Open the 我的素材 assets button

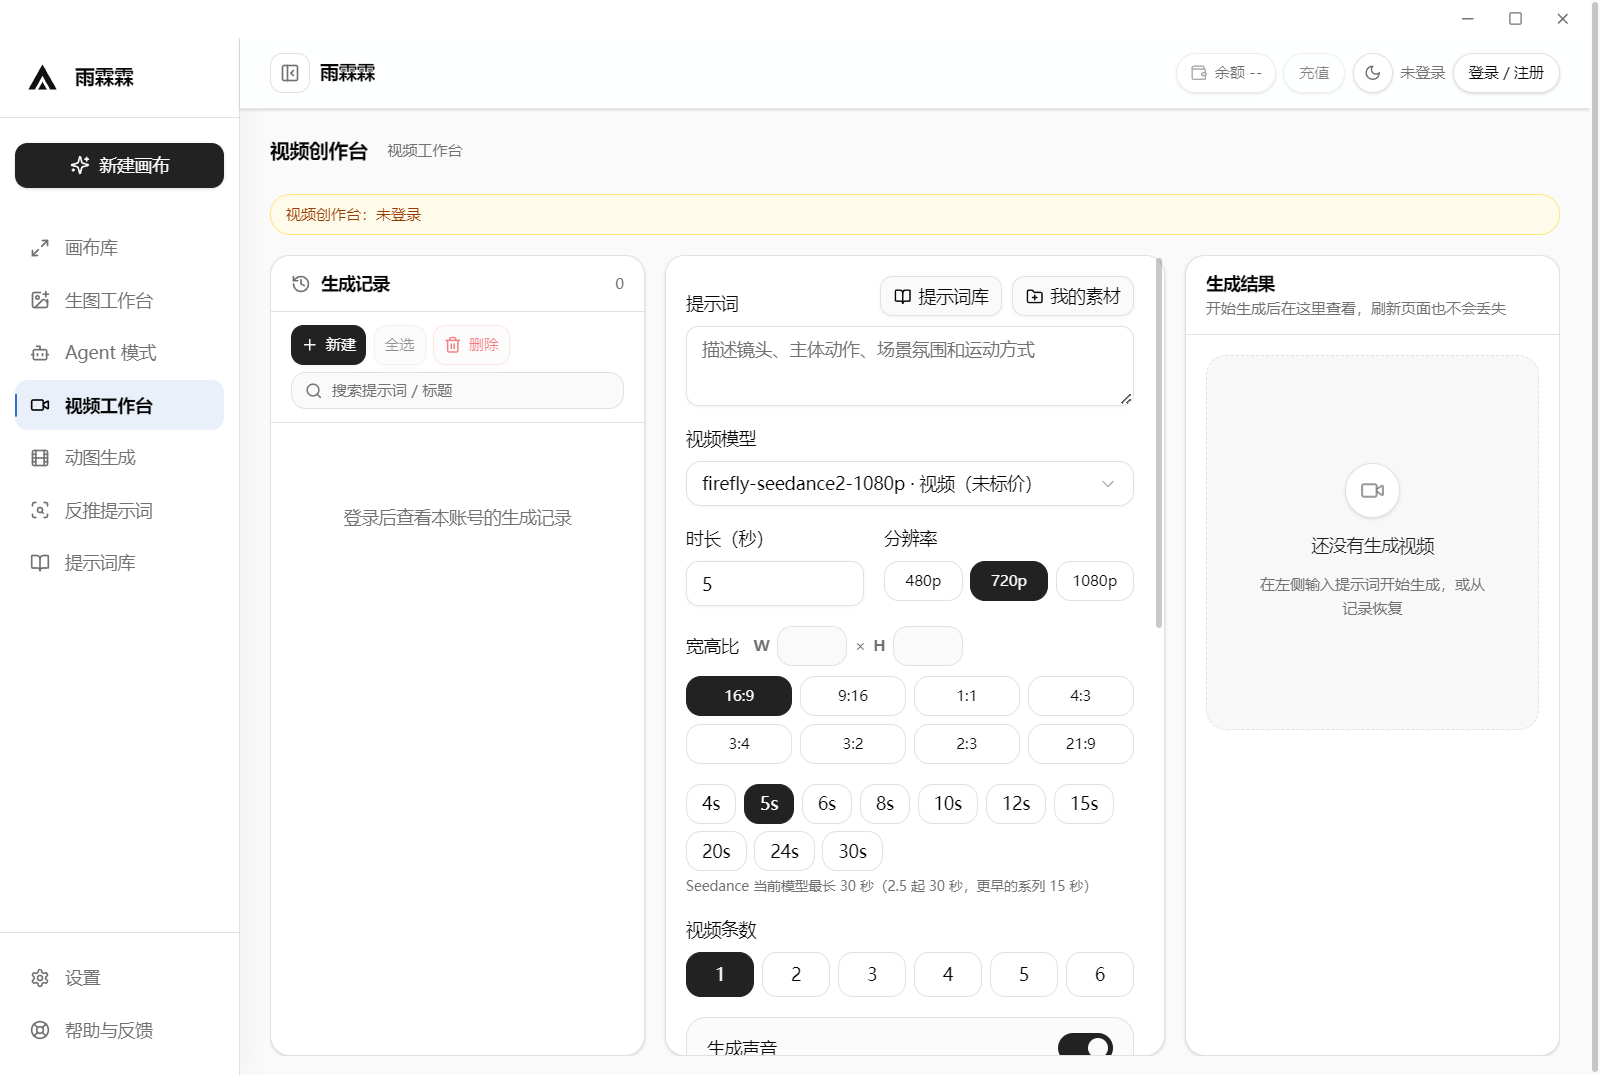[1073, 297]
